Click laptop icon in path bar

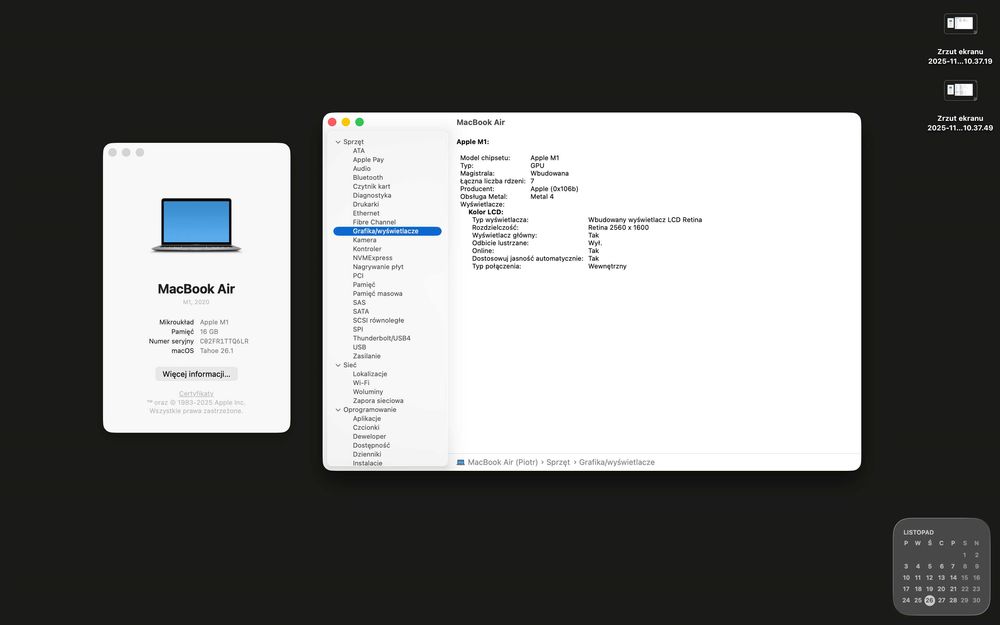(x=460, y=462)
